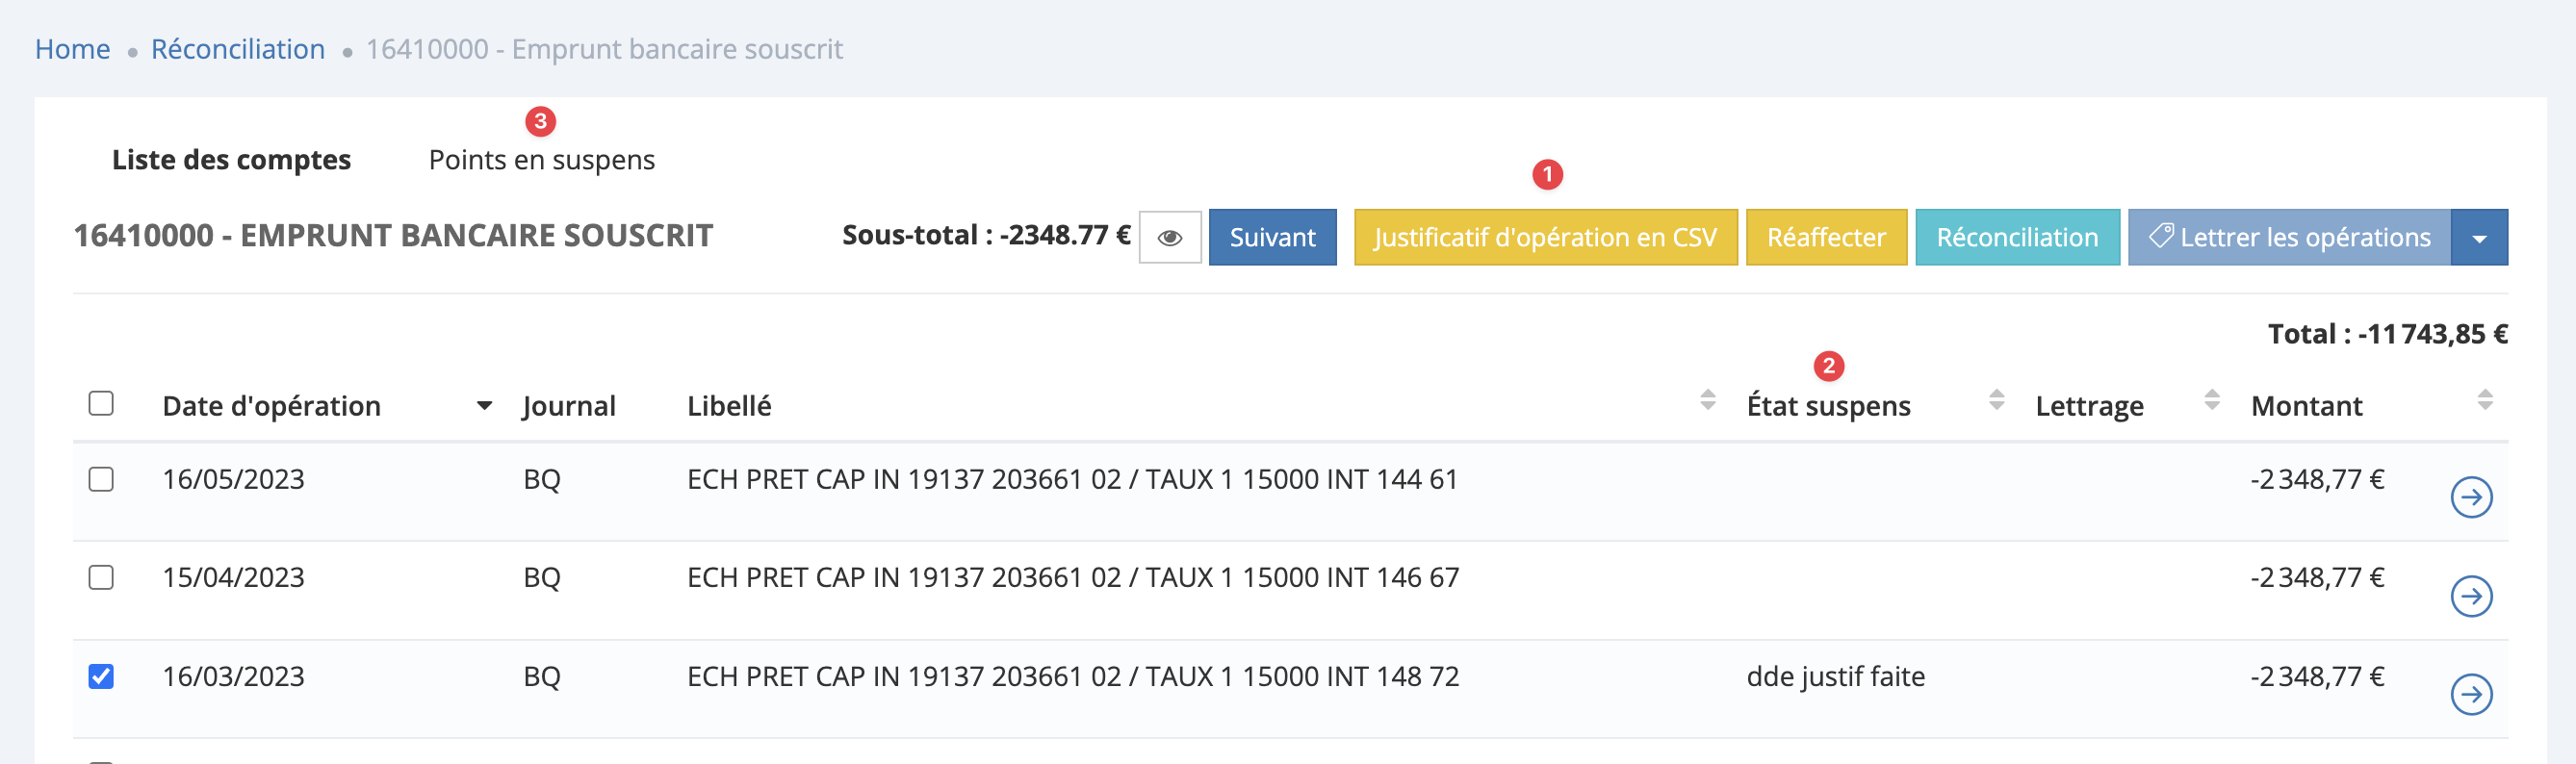Click the Total : -11 743,85 € value
This screenshot has height=764, width=2576.
(x=2388, y=334)
